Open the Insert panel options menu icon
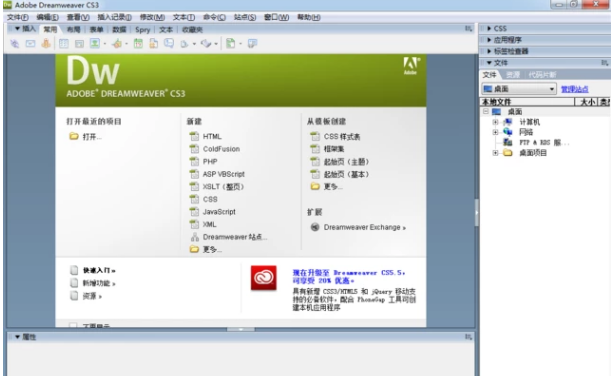611x376 pixels. 468,29
